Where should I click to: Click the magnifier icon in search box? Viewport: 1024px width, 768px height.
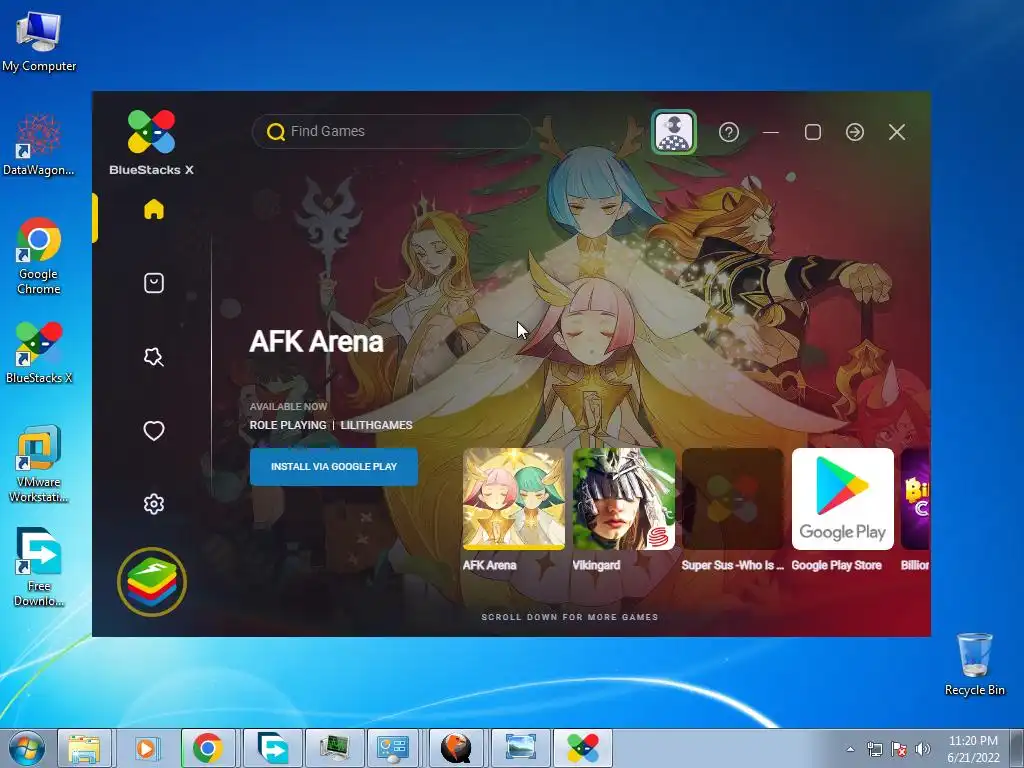pos(276,132)
